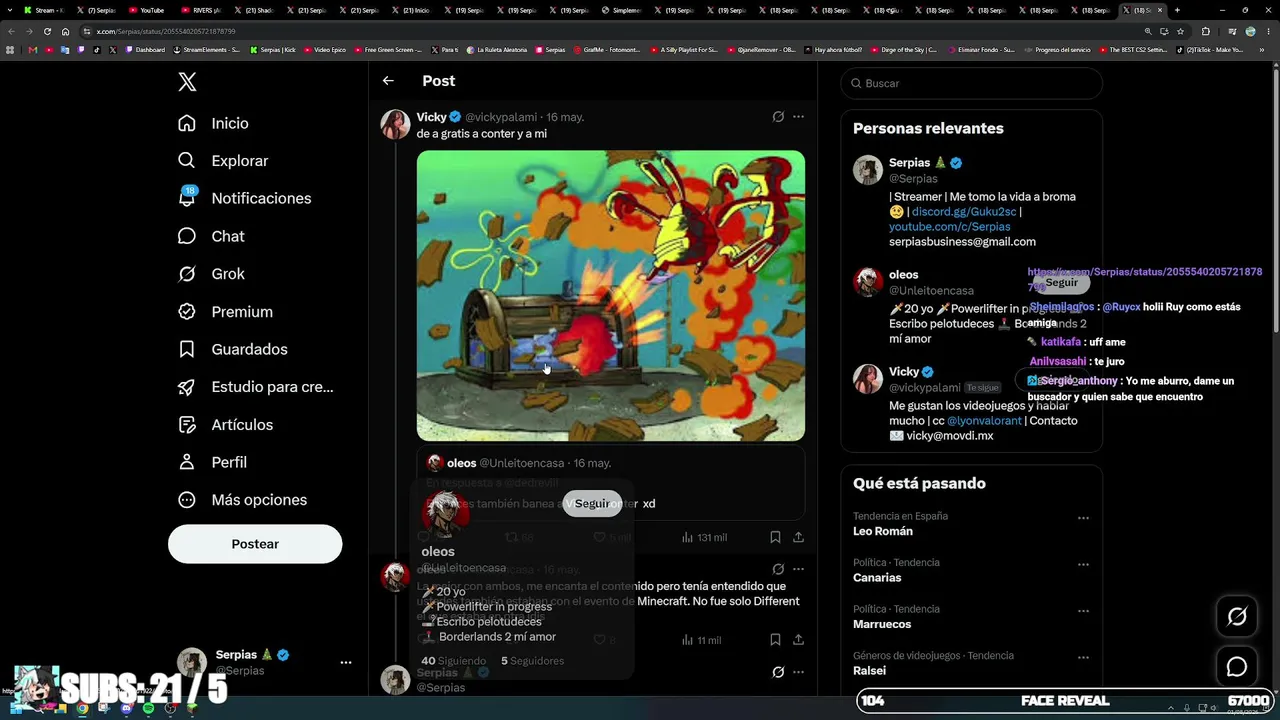
Task: Go to Inicio in the sidebar
Action: [x=213, y=123]
